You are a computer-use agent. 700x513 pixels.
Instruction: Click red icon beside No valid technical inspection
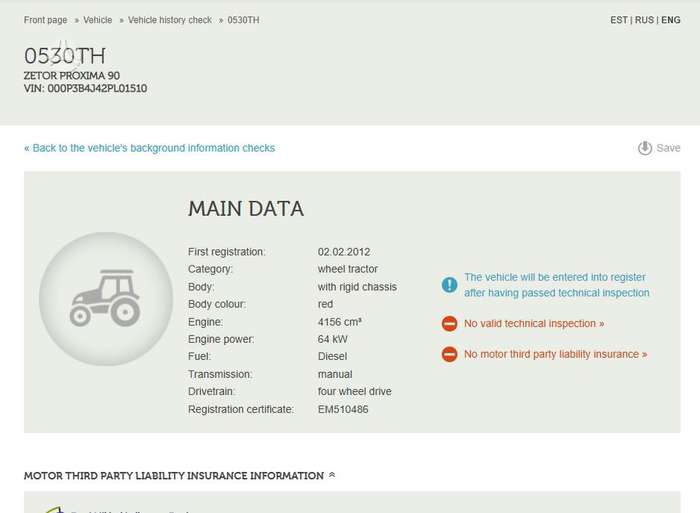(449, 323)
